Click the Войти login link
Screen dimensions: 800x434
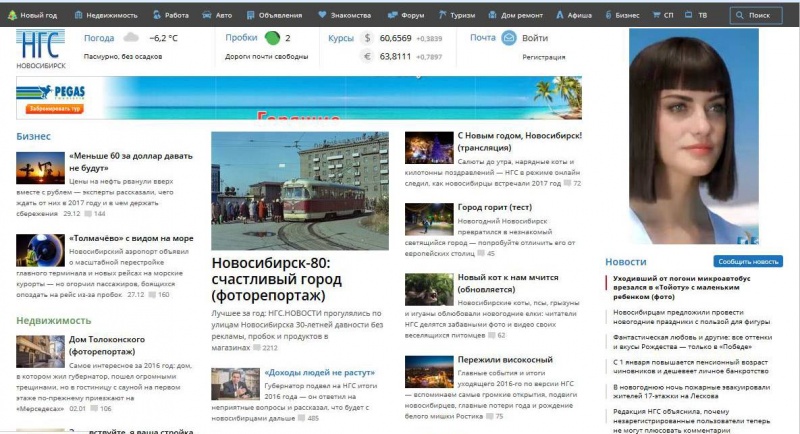point(535,38)
